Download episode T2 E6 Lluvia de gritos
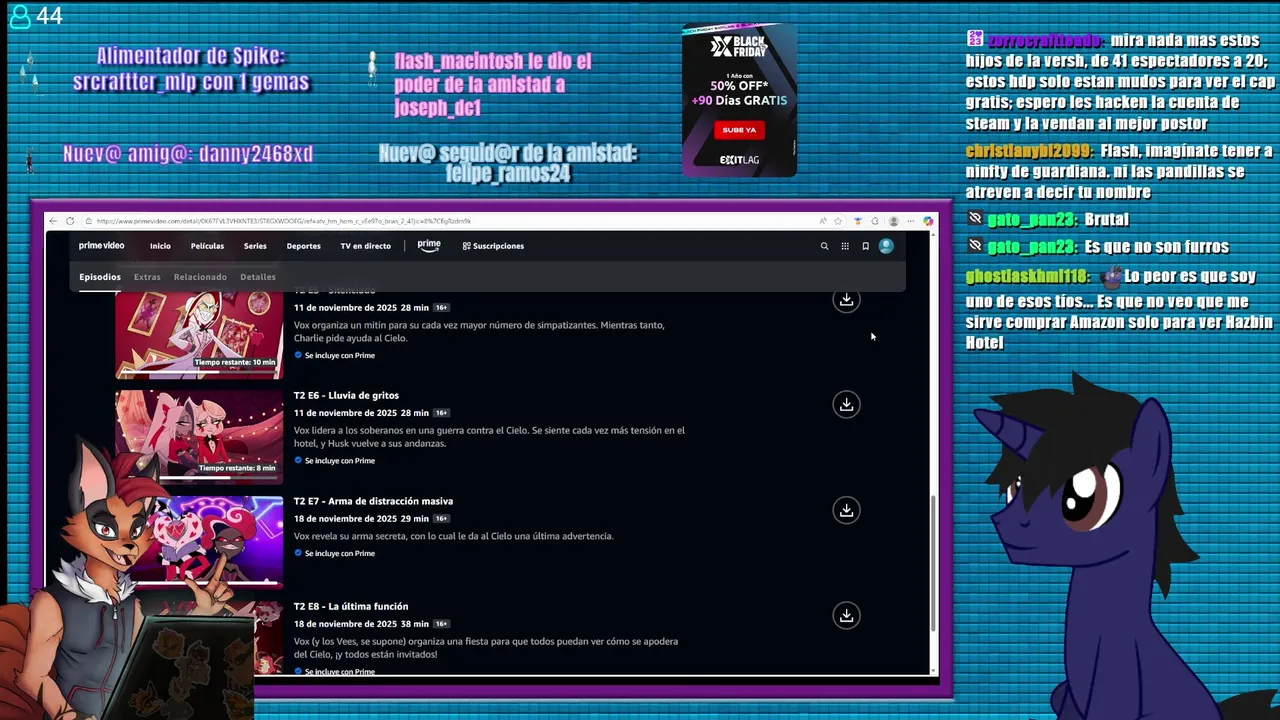Screen dimensions: 1280x720 846,404
